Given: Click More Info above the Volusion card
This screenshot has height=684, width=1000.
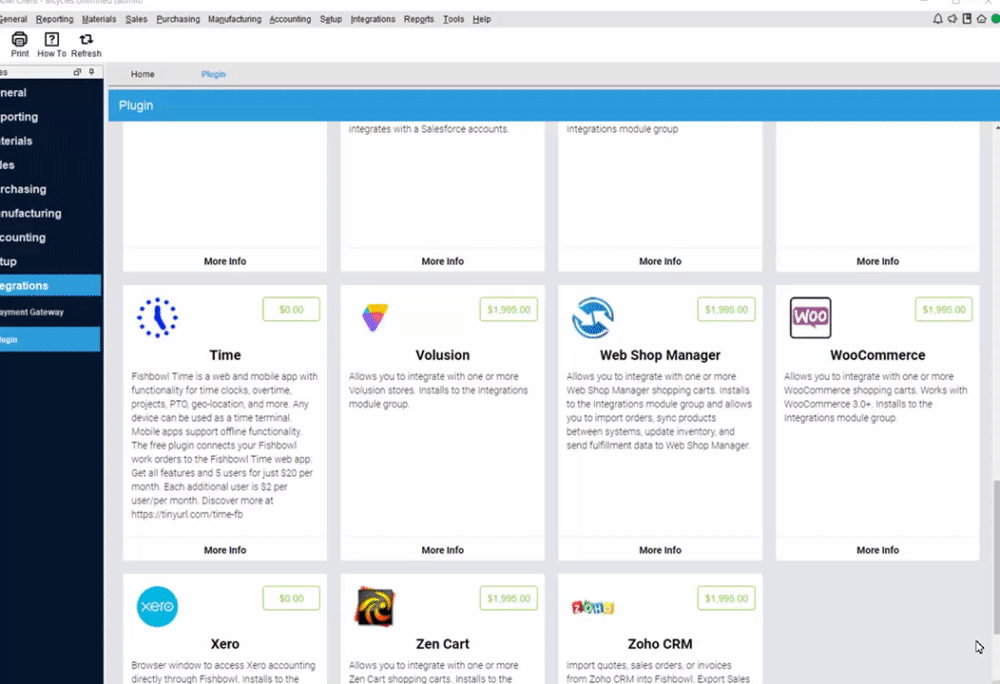Looking at the screenshot, I should (443, 261).
